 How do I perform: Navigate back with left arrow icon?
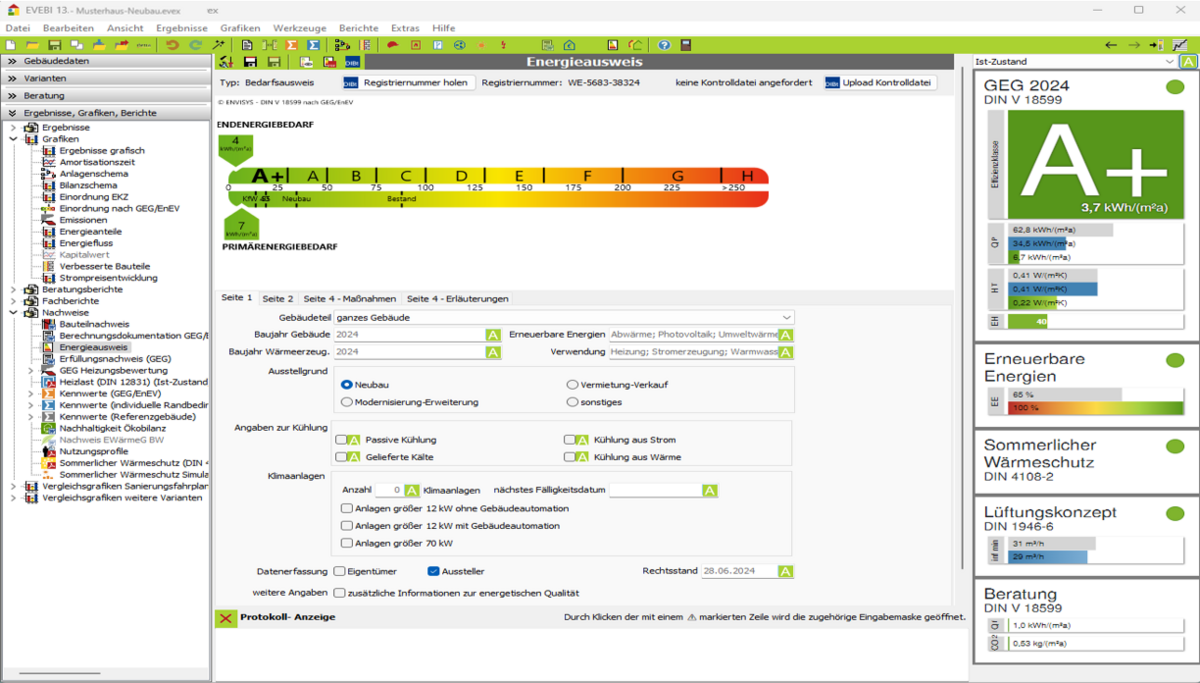[x=1111, y=45]
